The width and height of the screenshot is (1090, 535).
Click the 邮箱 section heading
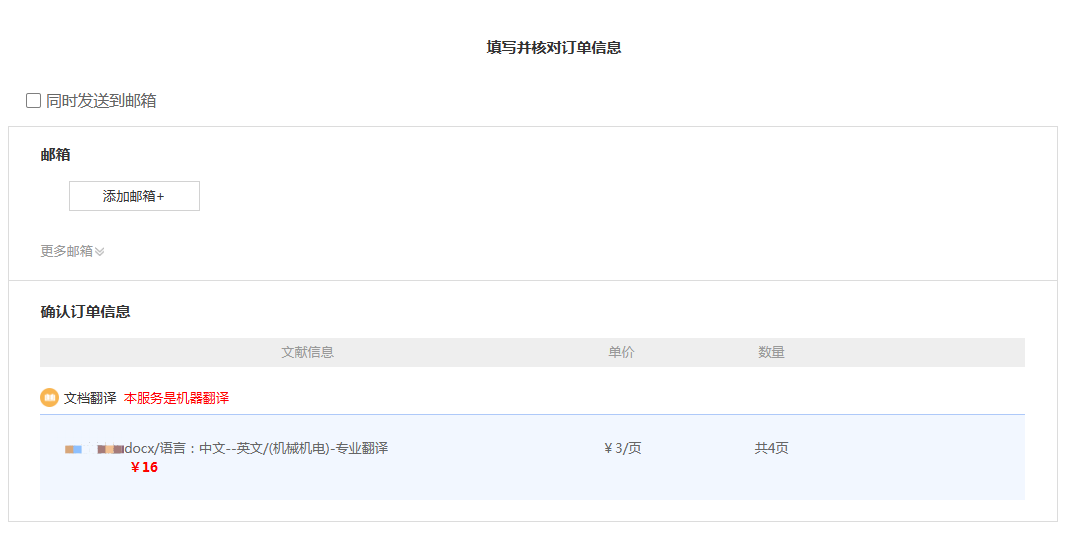(56, 155)
